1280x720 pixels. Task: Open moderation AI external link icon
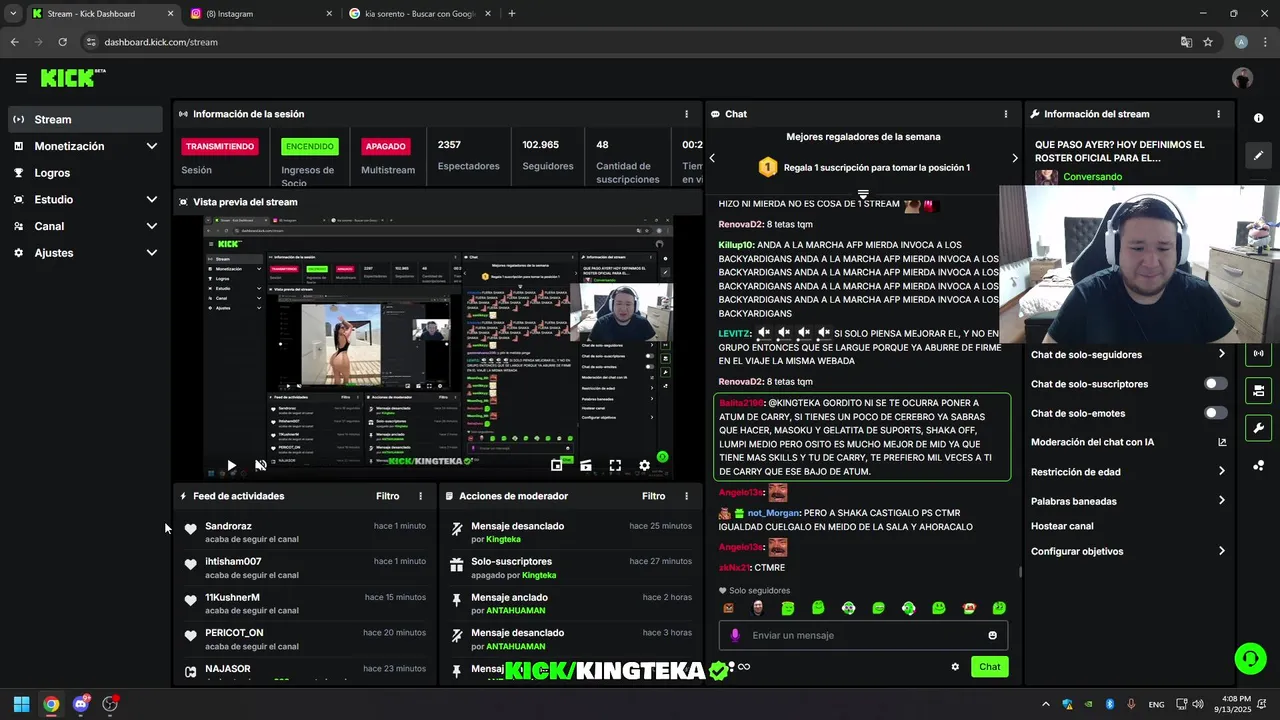coord(1222,442)
